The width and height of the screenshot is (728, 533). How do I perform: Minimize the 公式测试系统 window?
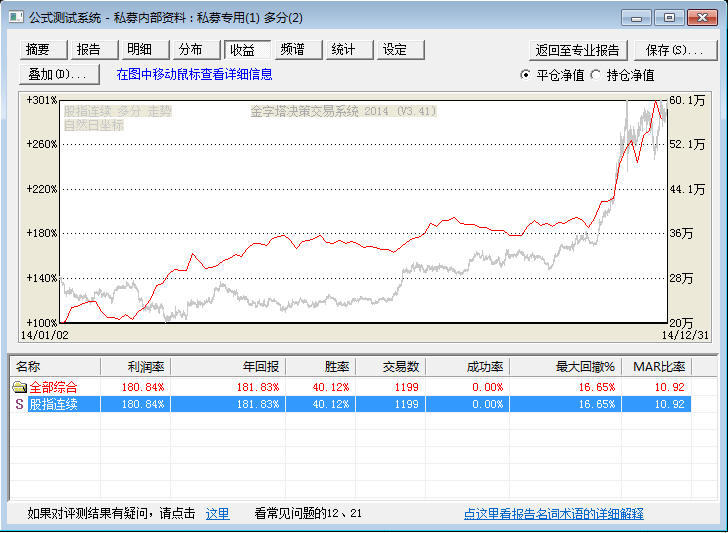tap(637, 18)
